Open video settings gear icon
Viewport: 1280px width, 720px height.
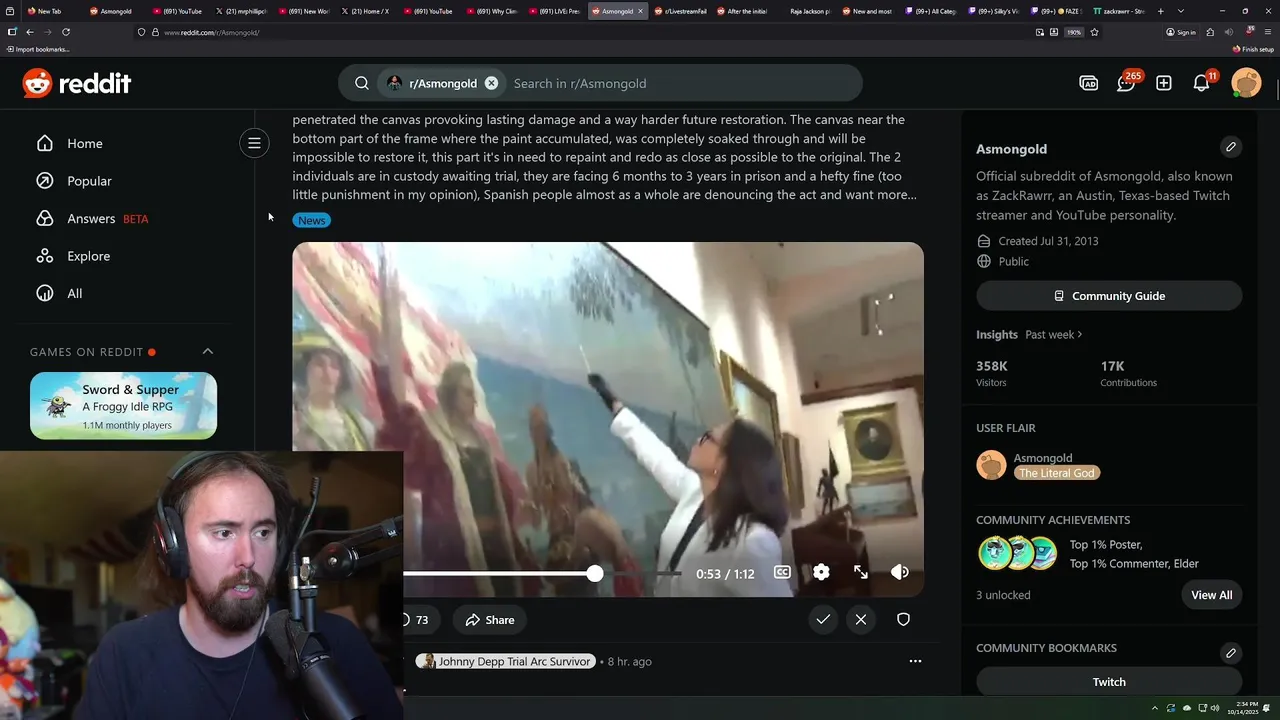(821, 572)
